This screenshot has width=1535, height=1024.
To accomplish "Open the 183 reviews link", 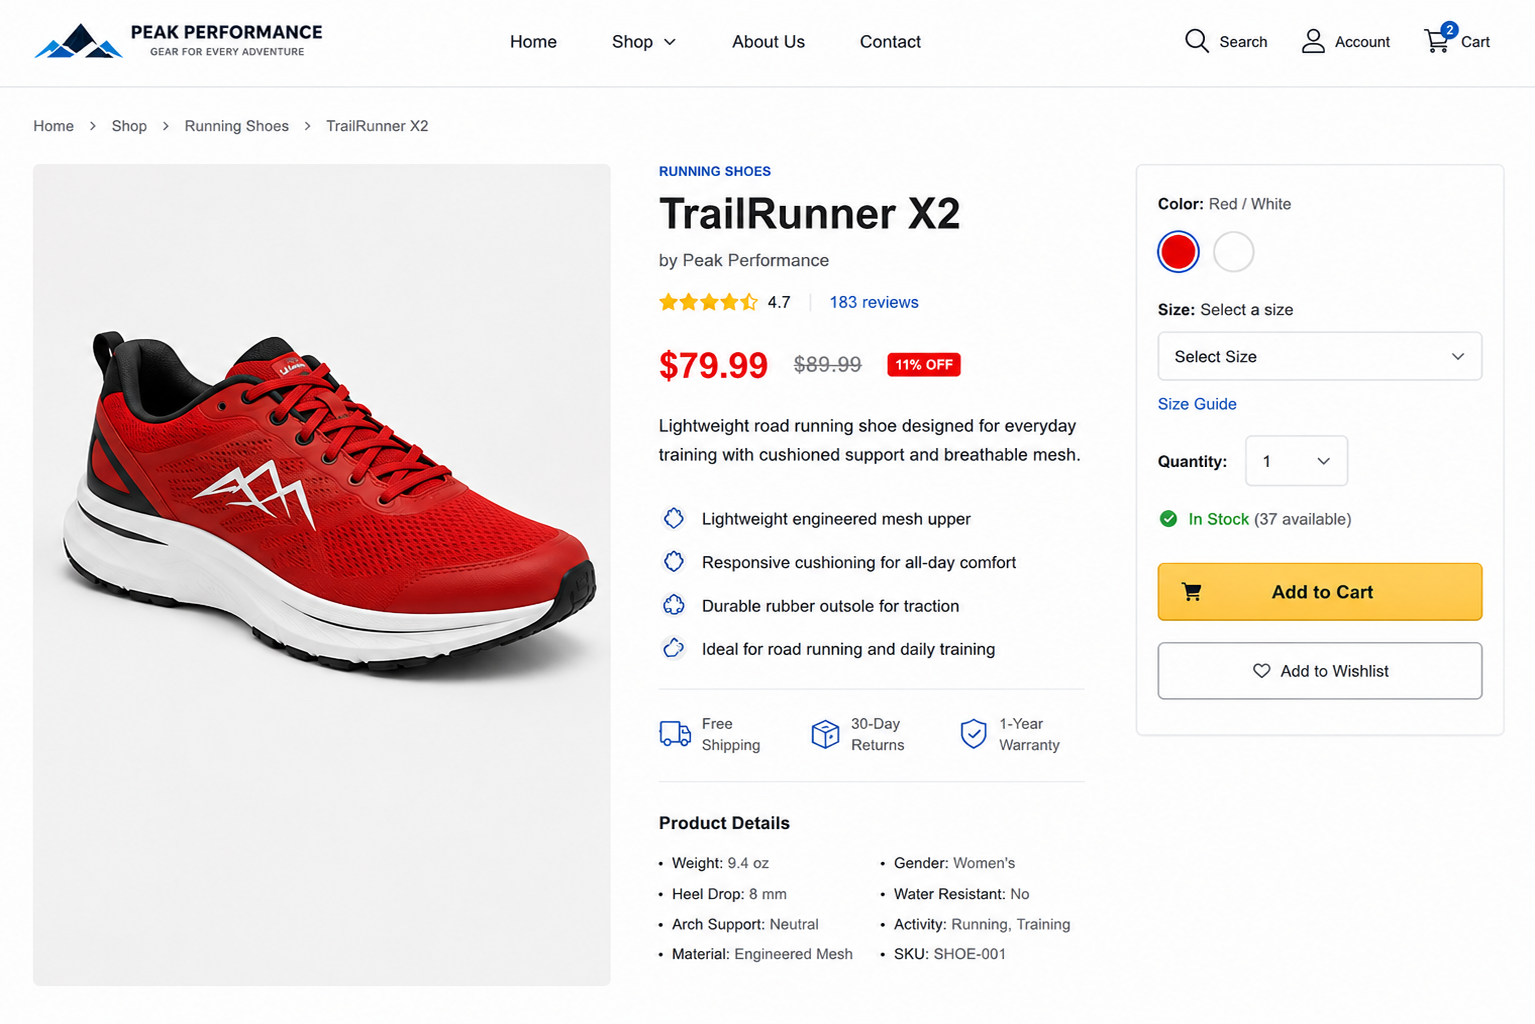I will click(873, 302).
